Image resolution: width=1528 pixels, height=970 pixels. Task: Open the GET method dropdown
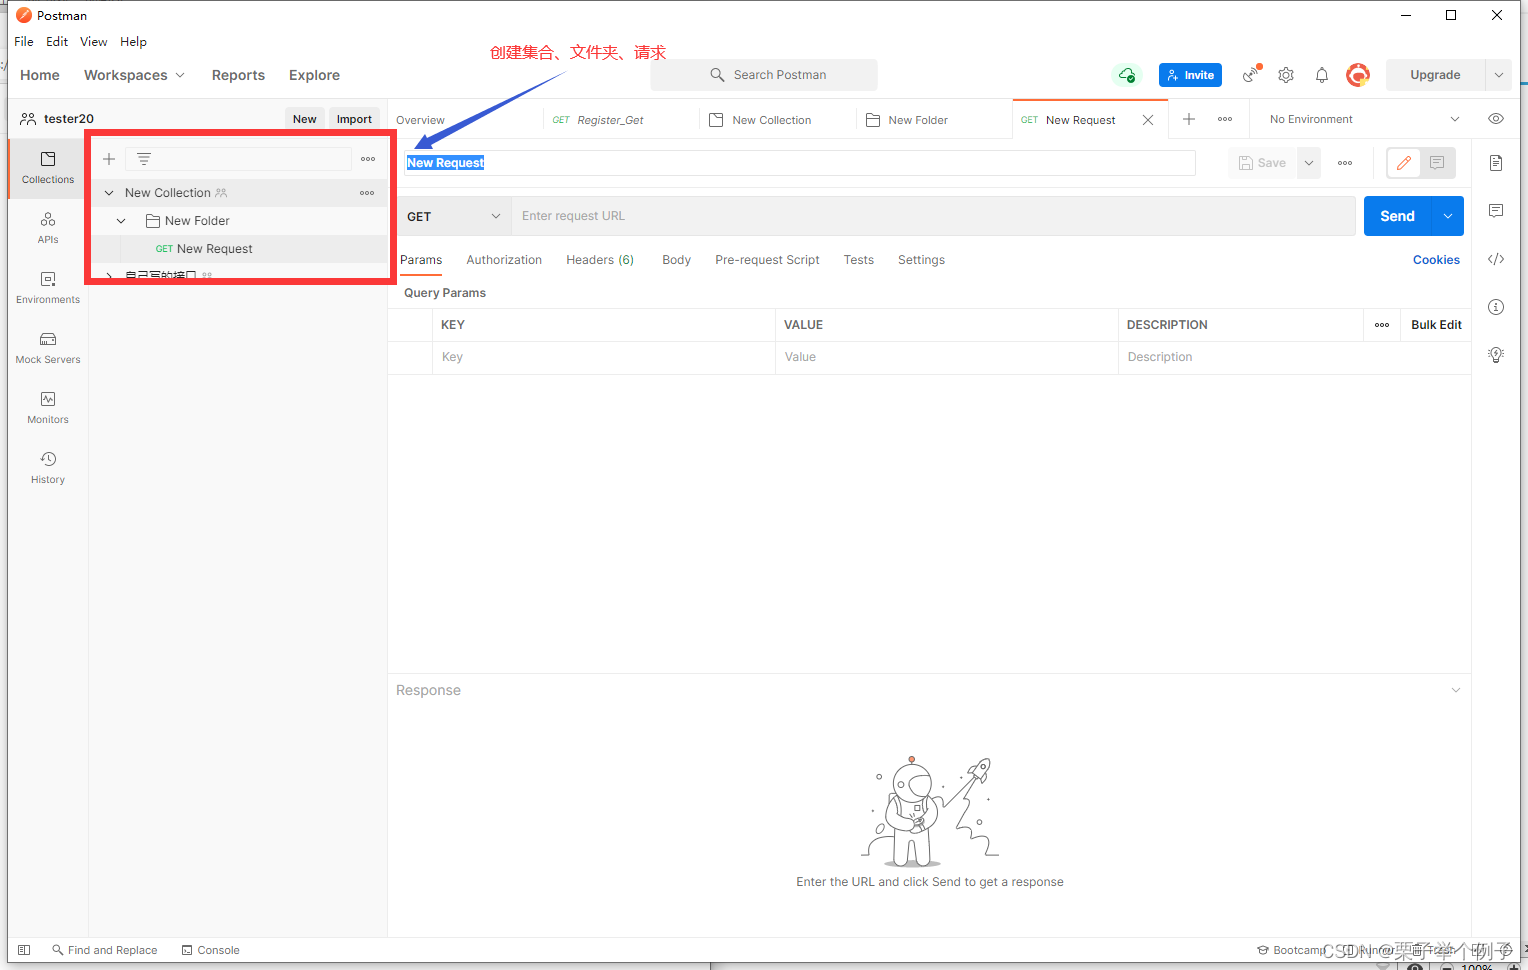453,216
